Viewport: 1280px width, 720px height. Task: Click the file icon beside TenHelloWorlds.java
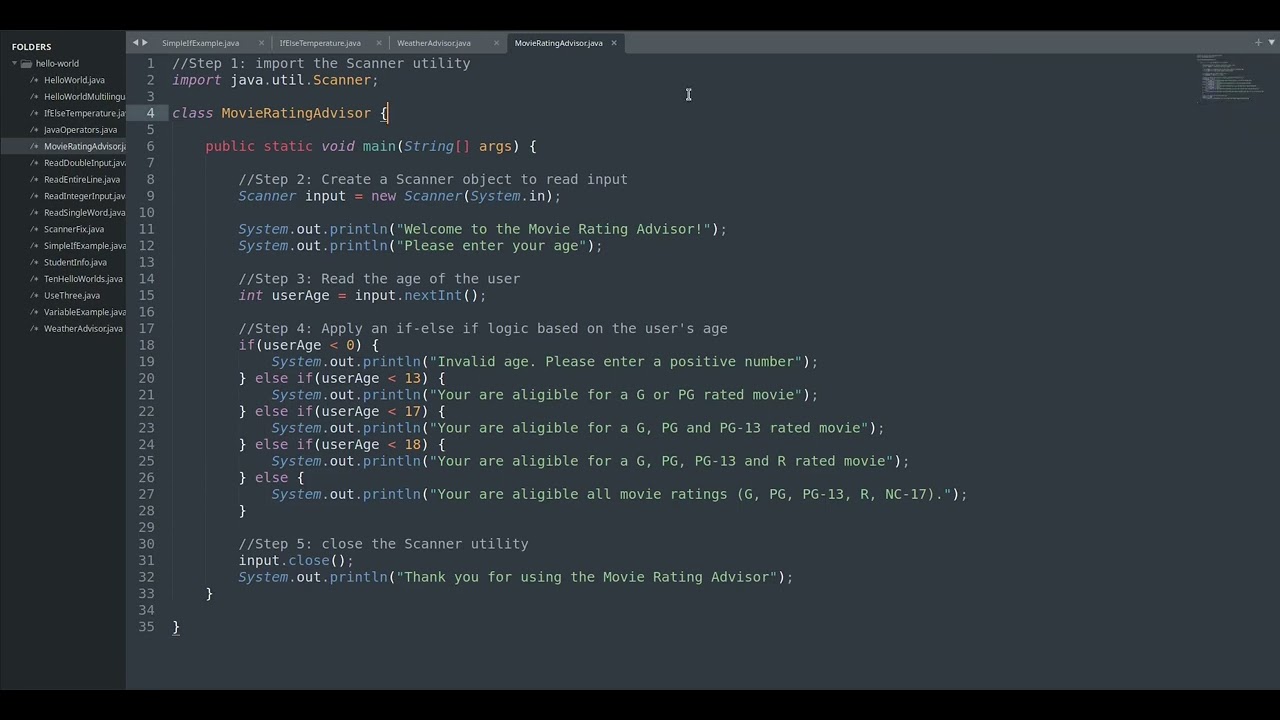[x=34, y=279]
